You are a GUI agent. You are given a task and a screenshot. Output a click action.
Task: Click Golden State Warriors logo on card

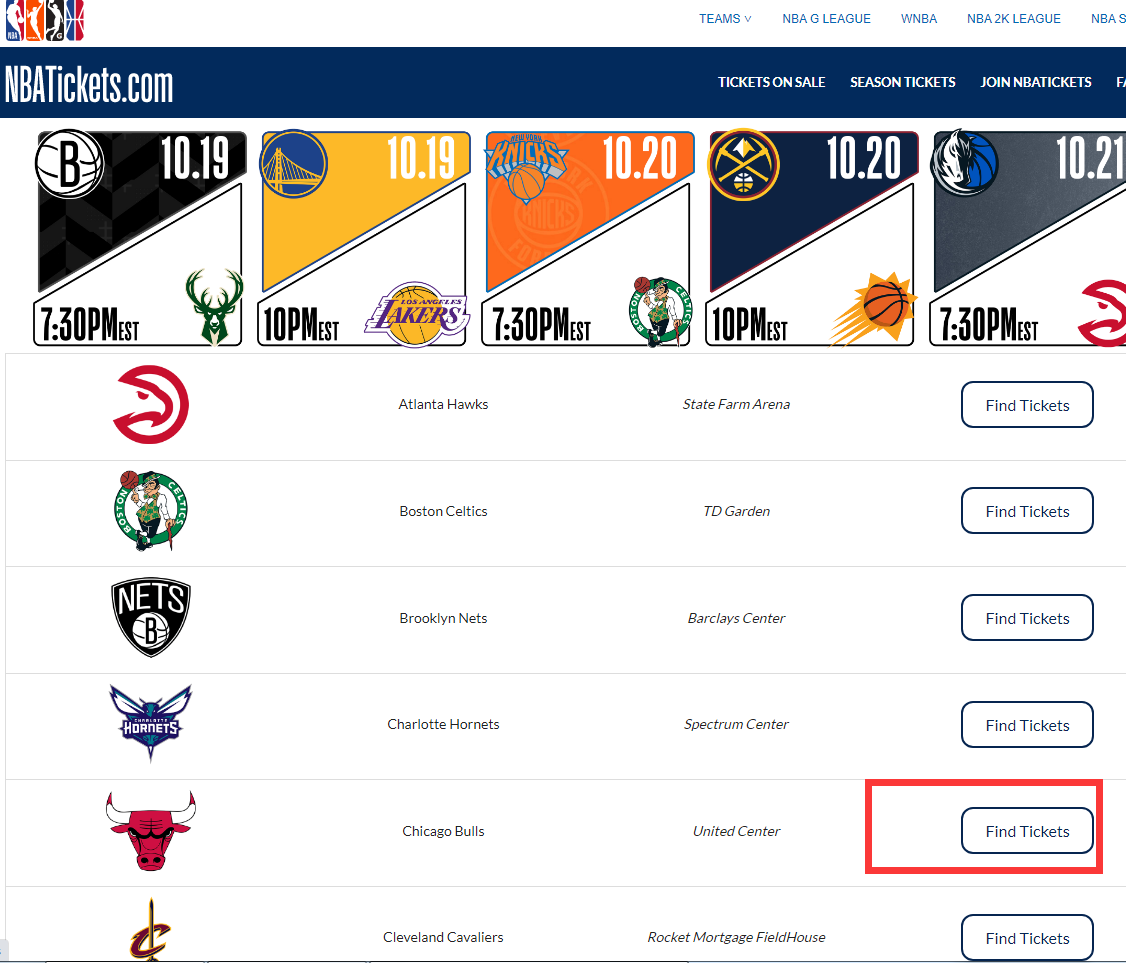pos(294,164)
